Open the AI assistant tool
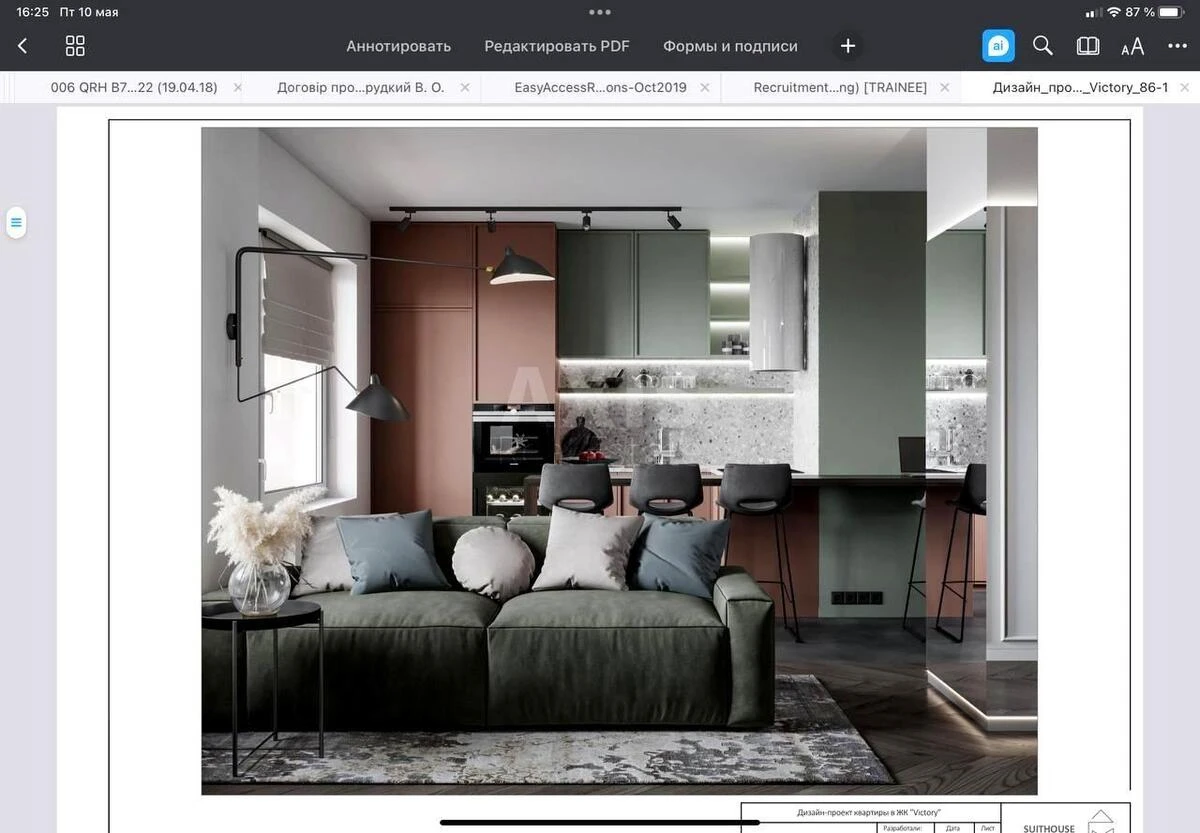The width and height of the screenshot is (1200, 833). (997, 46)
